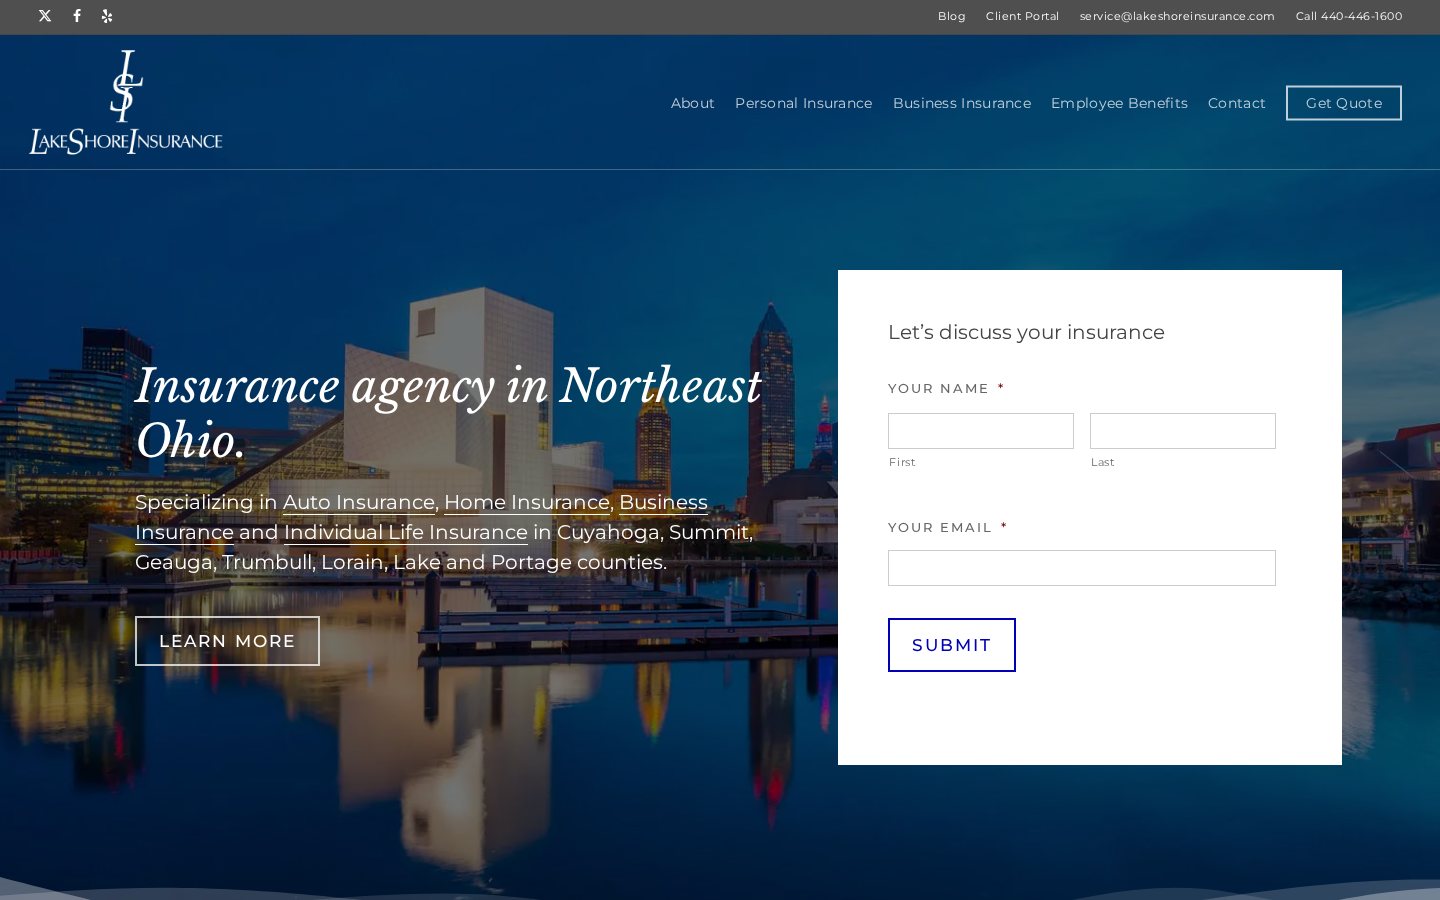Click the 'YOUR NAME' field label
The image size is (1440, 900).
938,389
